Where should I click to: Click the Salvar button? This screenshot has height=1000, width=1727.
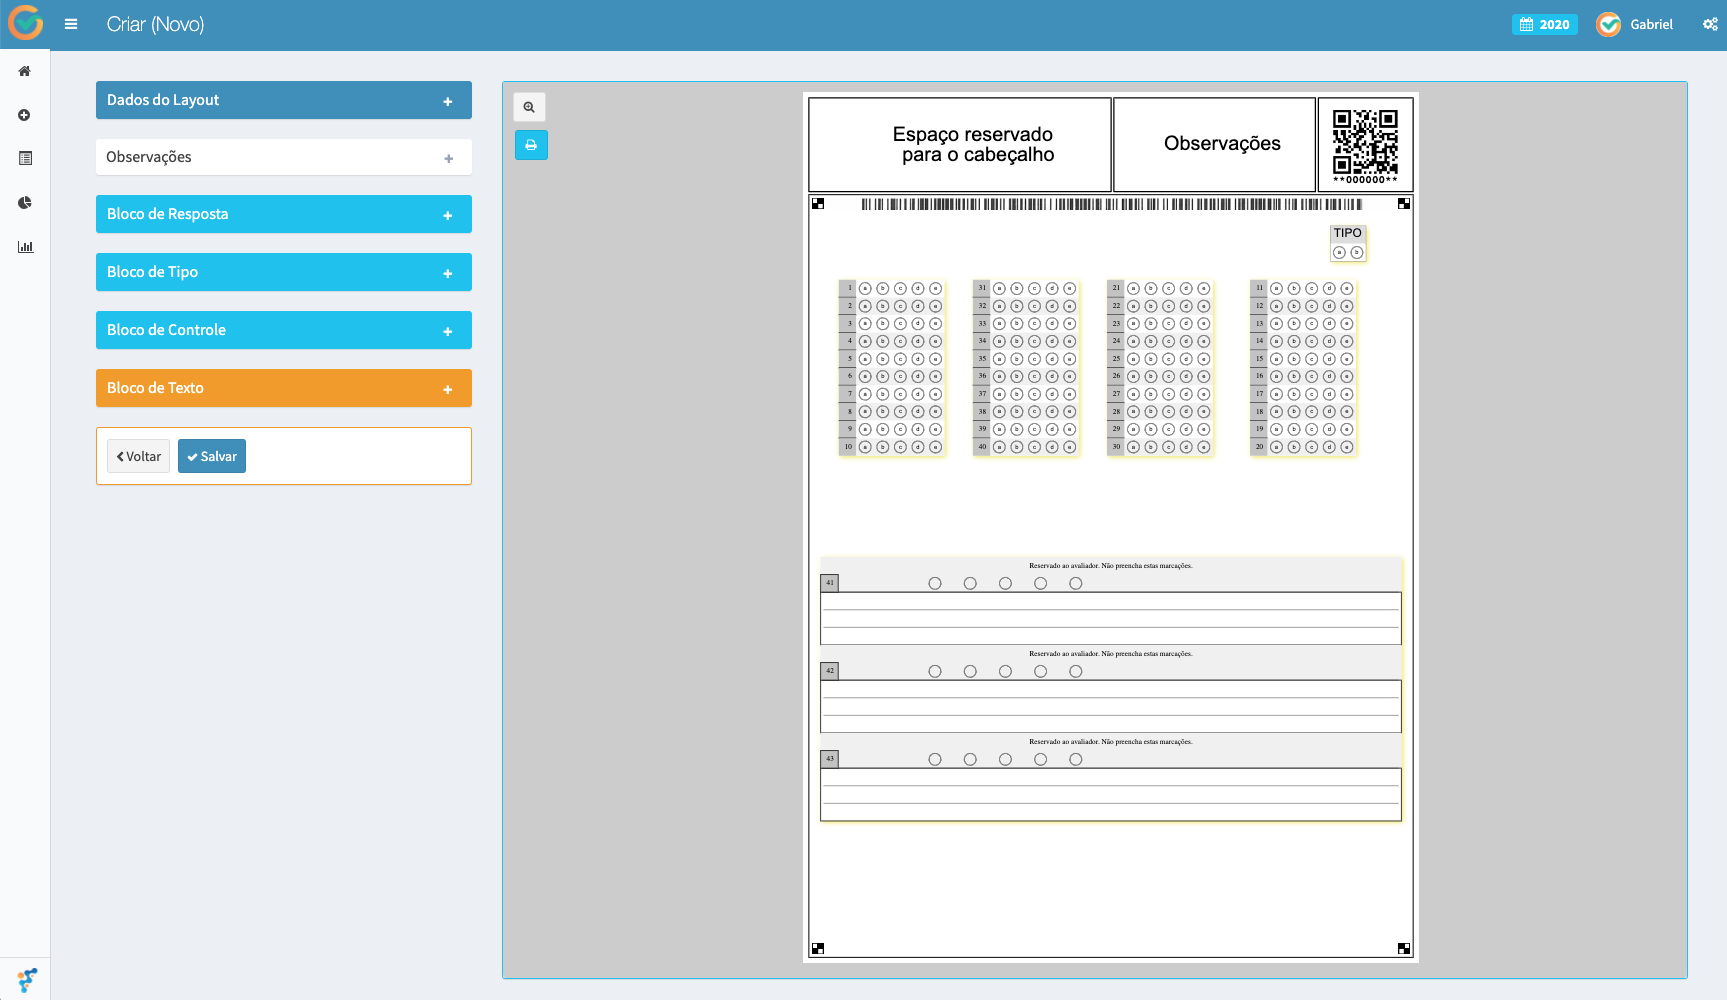[212, 456]
